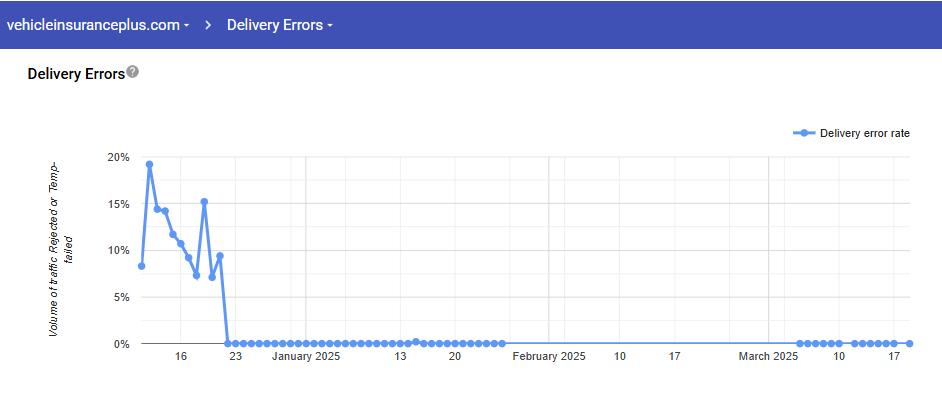Open the vehicleinsuranceplus.com domain dropdown

(x=98, y=25)
